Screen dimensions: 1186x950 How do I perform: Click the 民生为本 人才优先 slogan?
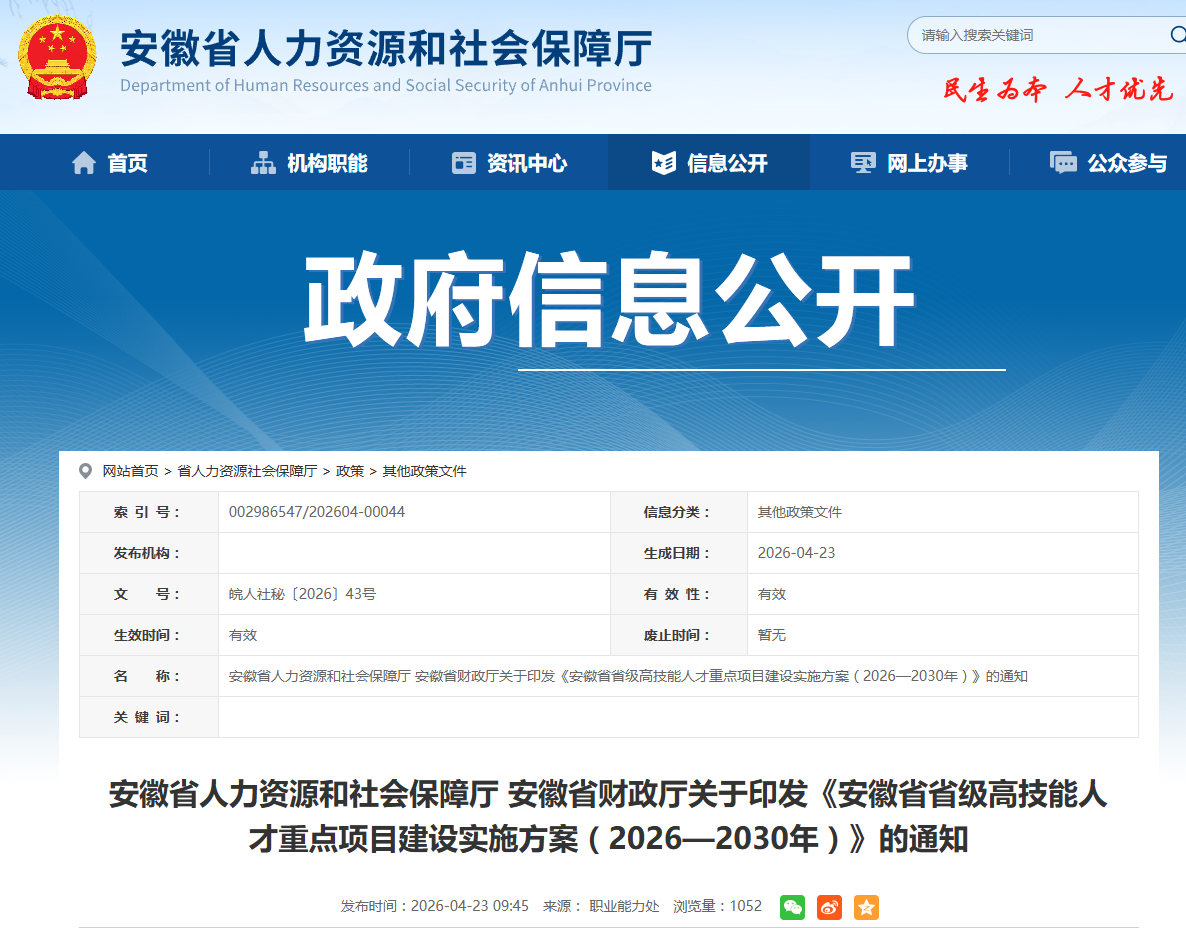coord(1057,89)
